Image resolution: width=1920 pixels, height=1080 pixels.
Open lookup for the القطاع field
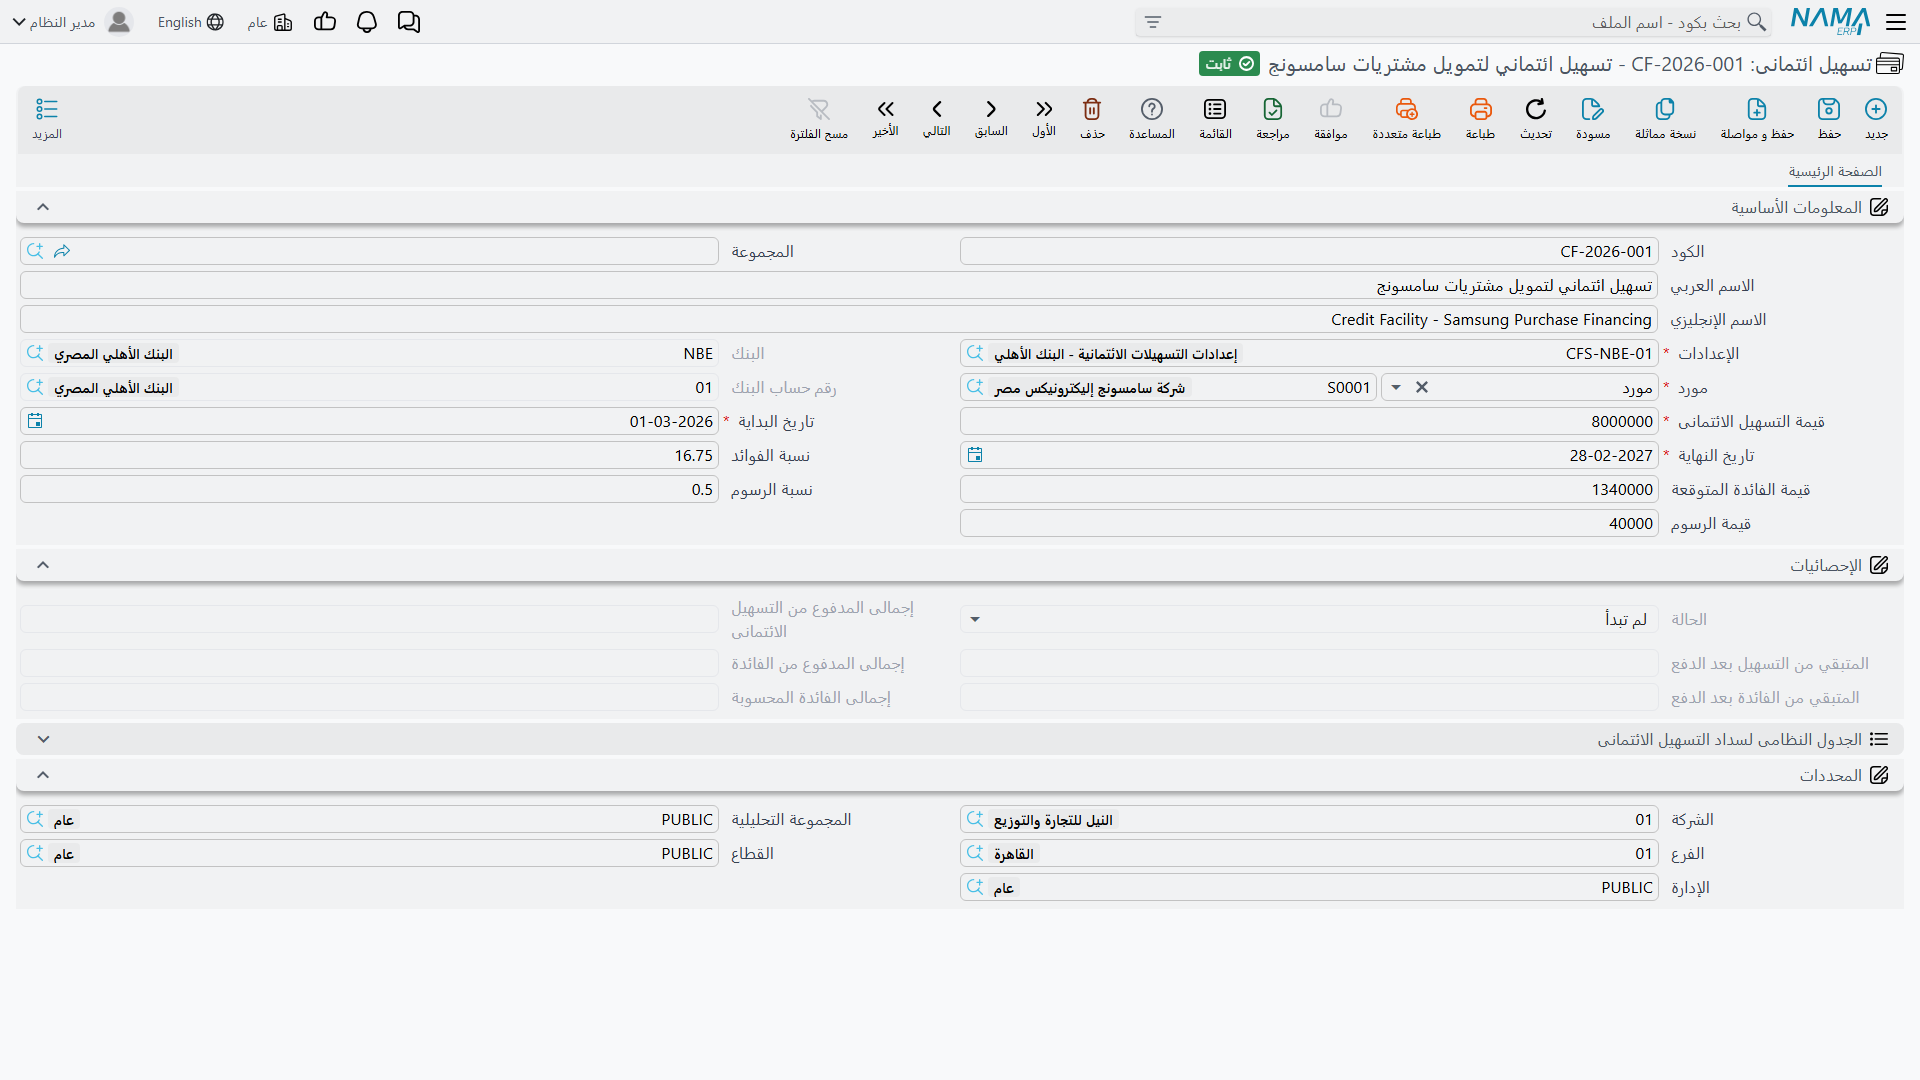(35, 853)
